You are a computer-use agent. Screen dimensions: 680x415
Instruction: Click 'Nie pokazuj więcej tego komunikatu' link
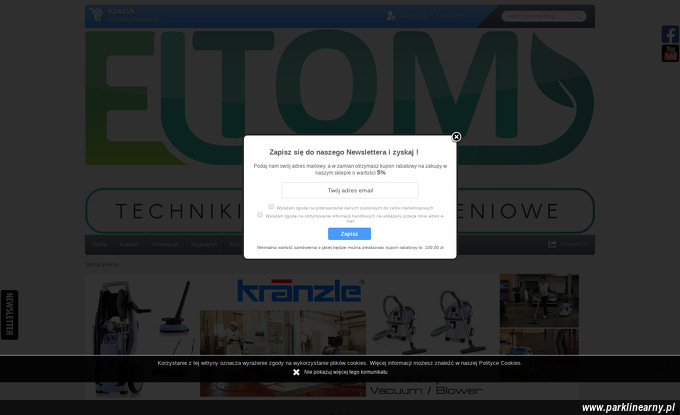coord(346,372)
